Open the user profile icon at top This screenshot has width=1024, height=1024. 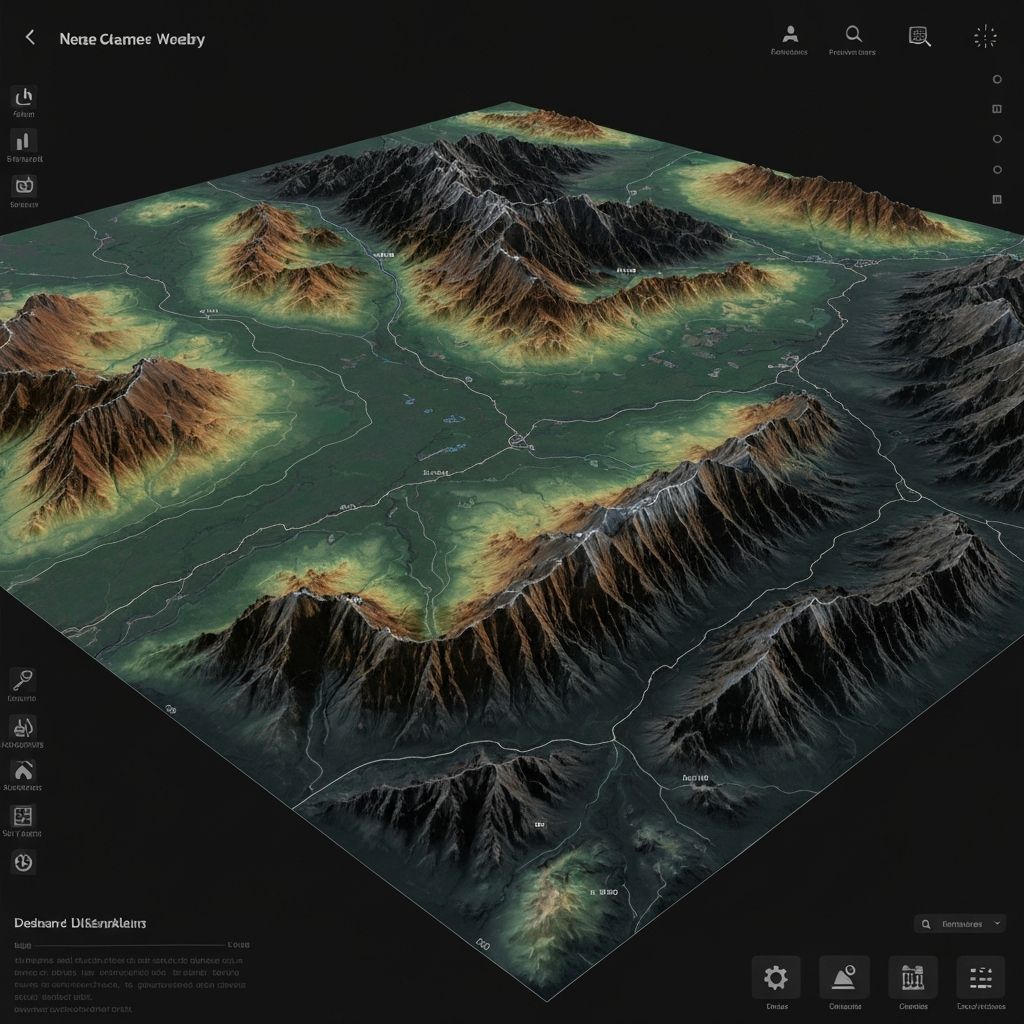(x=790, y=35)
